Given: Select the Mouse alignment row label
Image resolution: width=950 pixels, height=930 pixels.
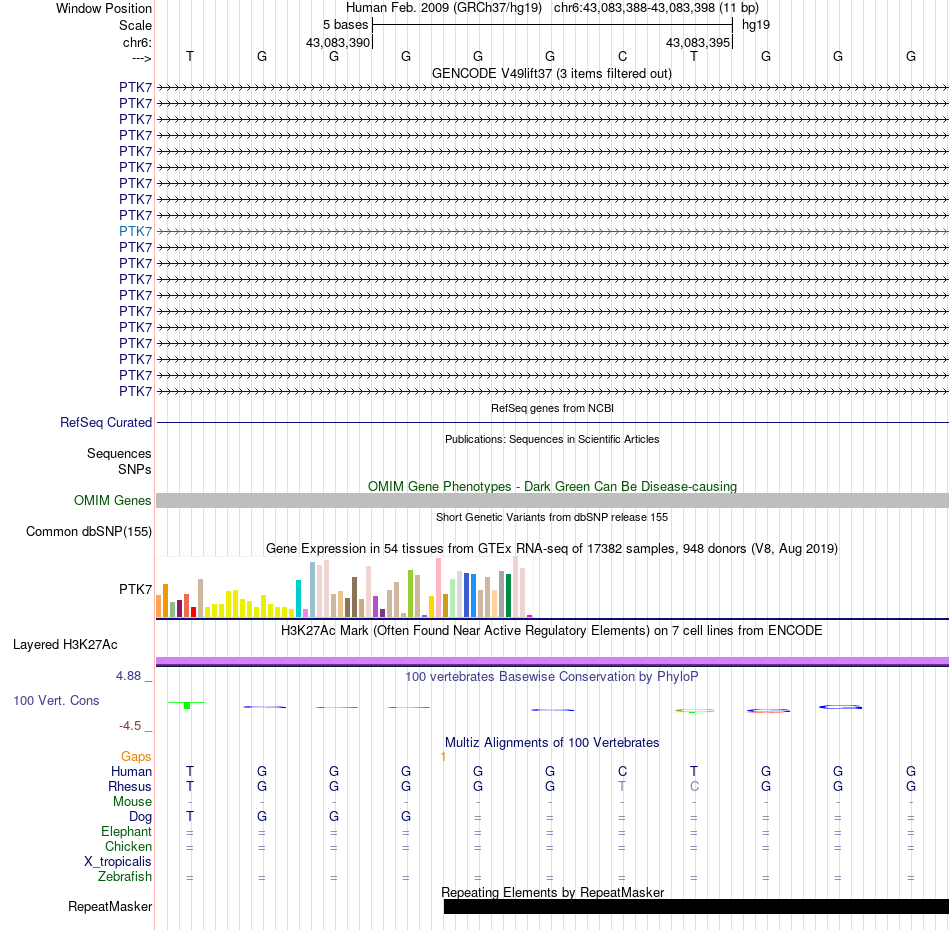Looking at the screenshot, I should pos(132,802).
